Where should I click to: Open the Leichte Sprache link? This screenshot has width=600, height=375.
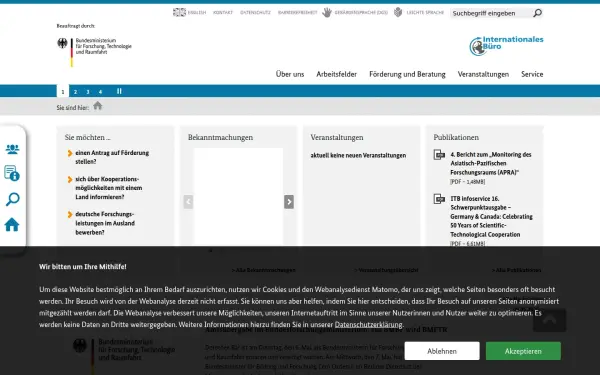coord(425,13)
